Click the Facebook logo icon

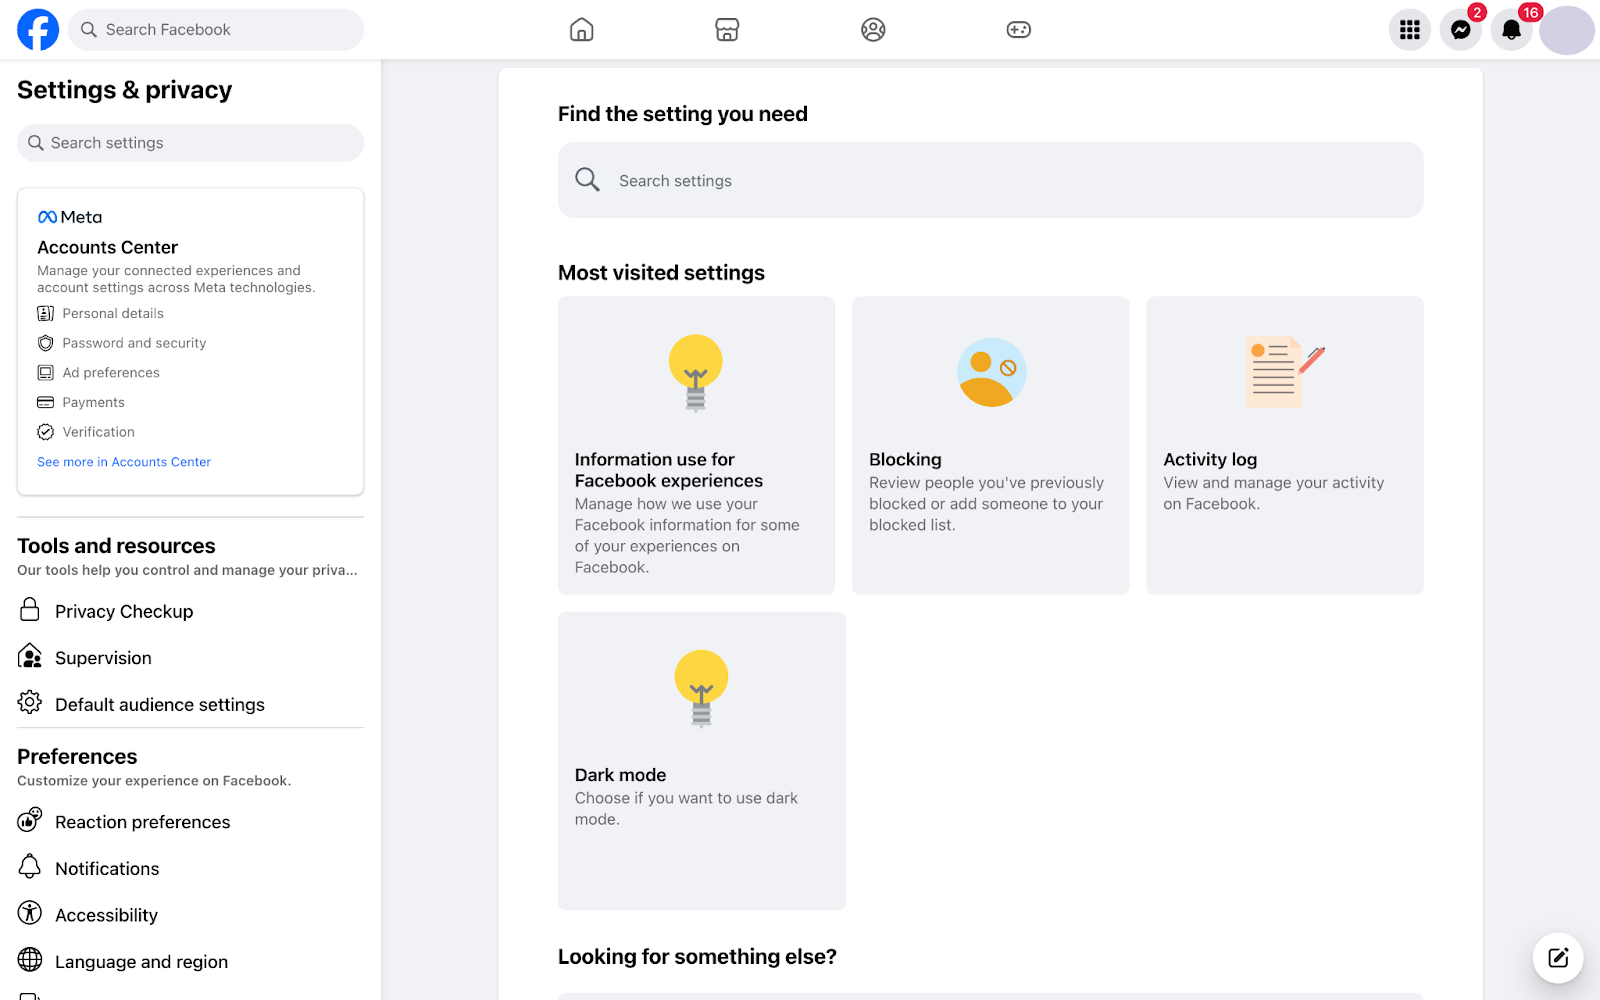[x=38, y=30]
